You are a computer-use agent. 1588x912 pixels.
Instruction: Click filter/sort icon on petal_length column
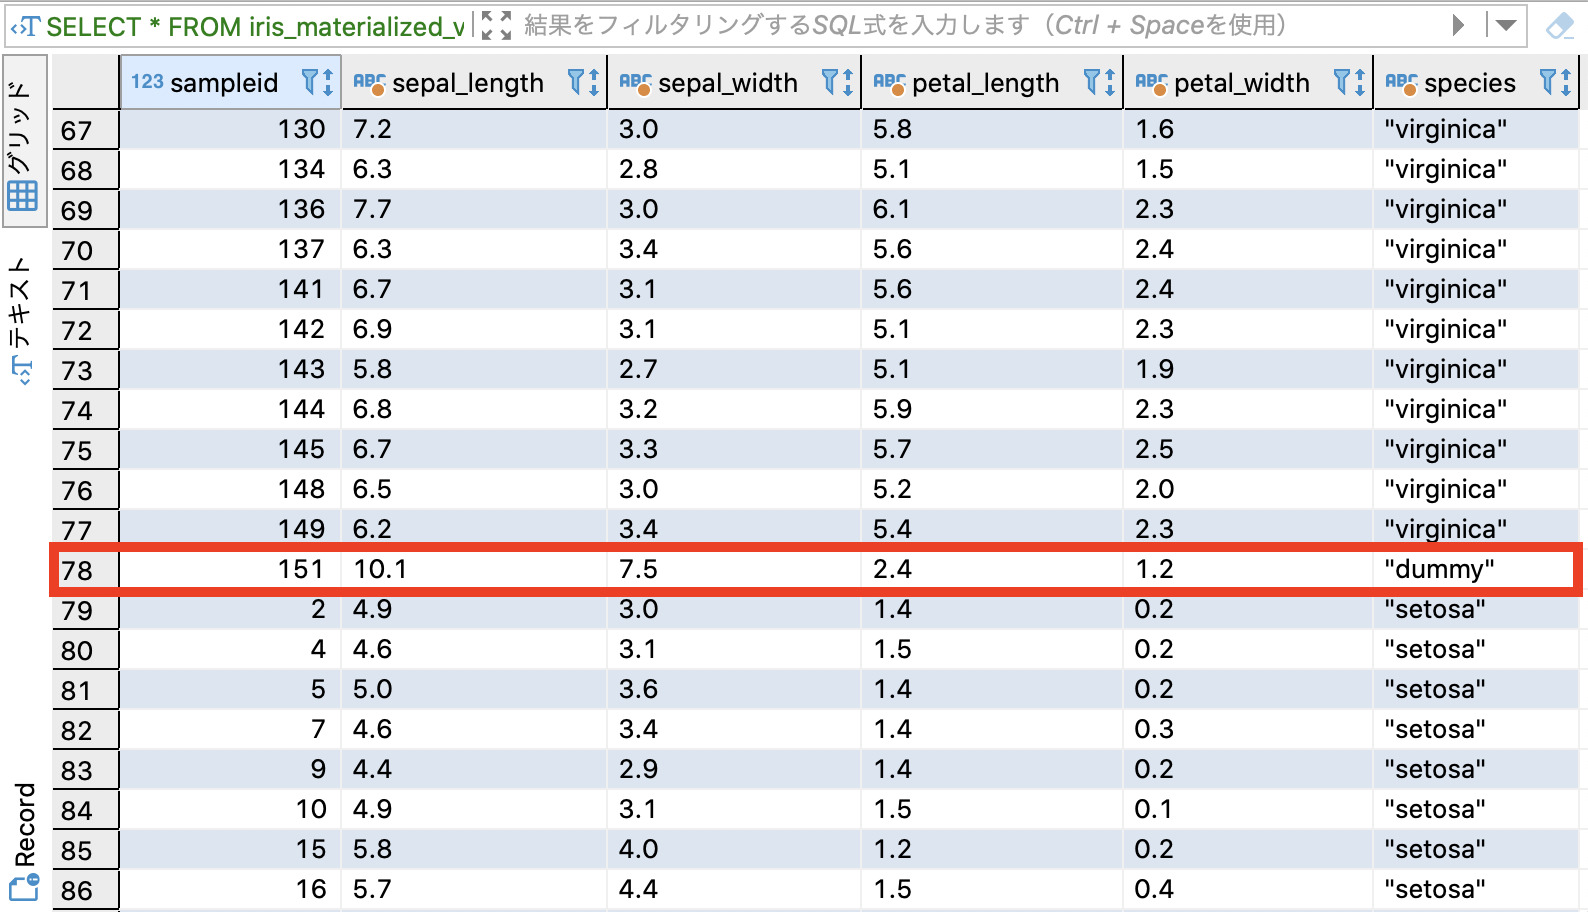(1100, 82)
